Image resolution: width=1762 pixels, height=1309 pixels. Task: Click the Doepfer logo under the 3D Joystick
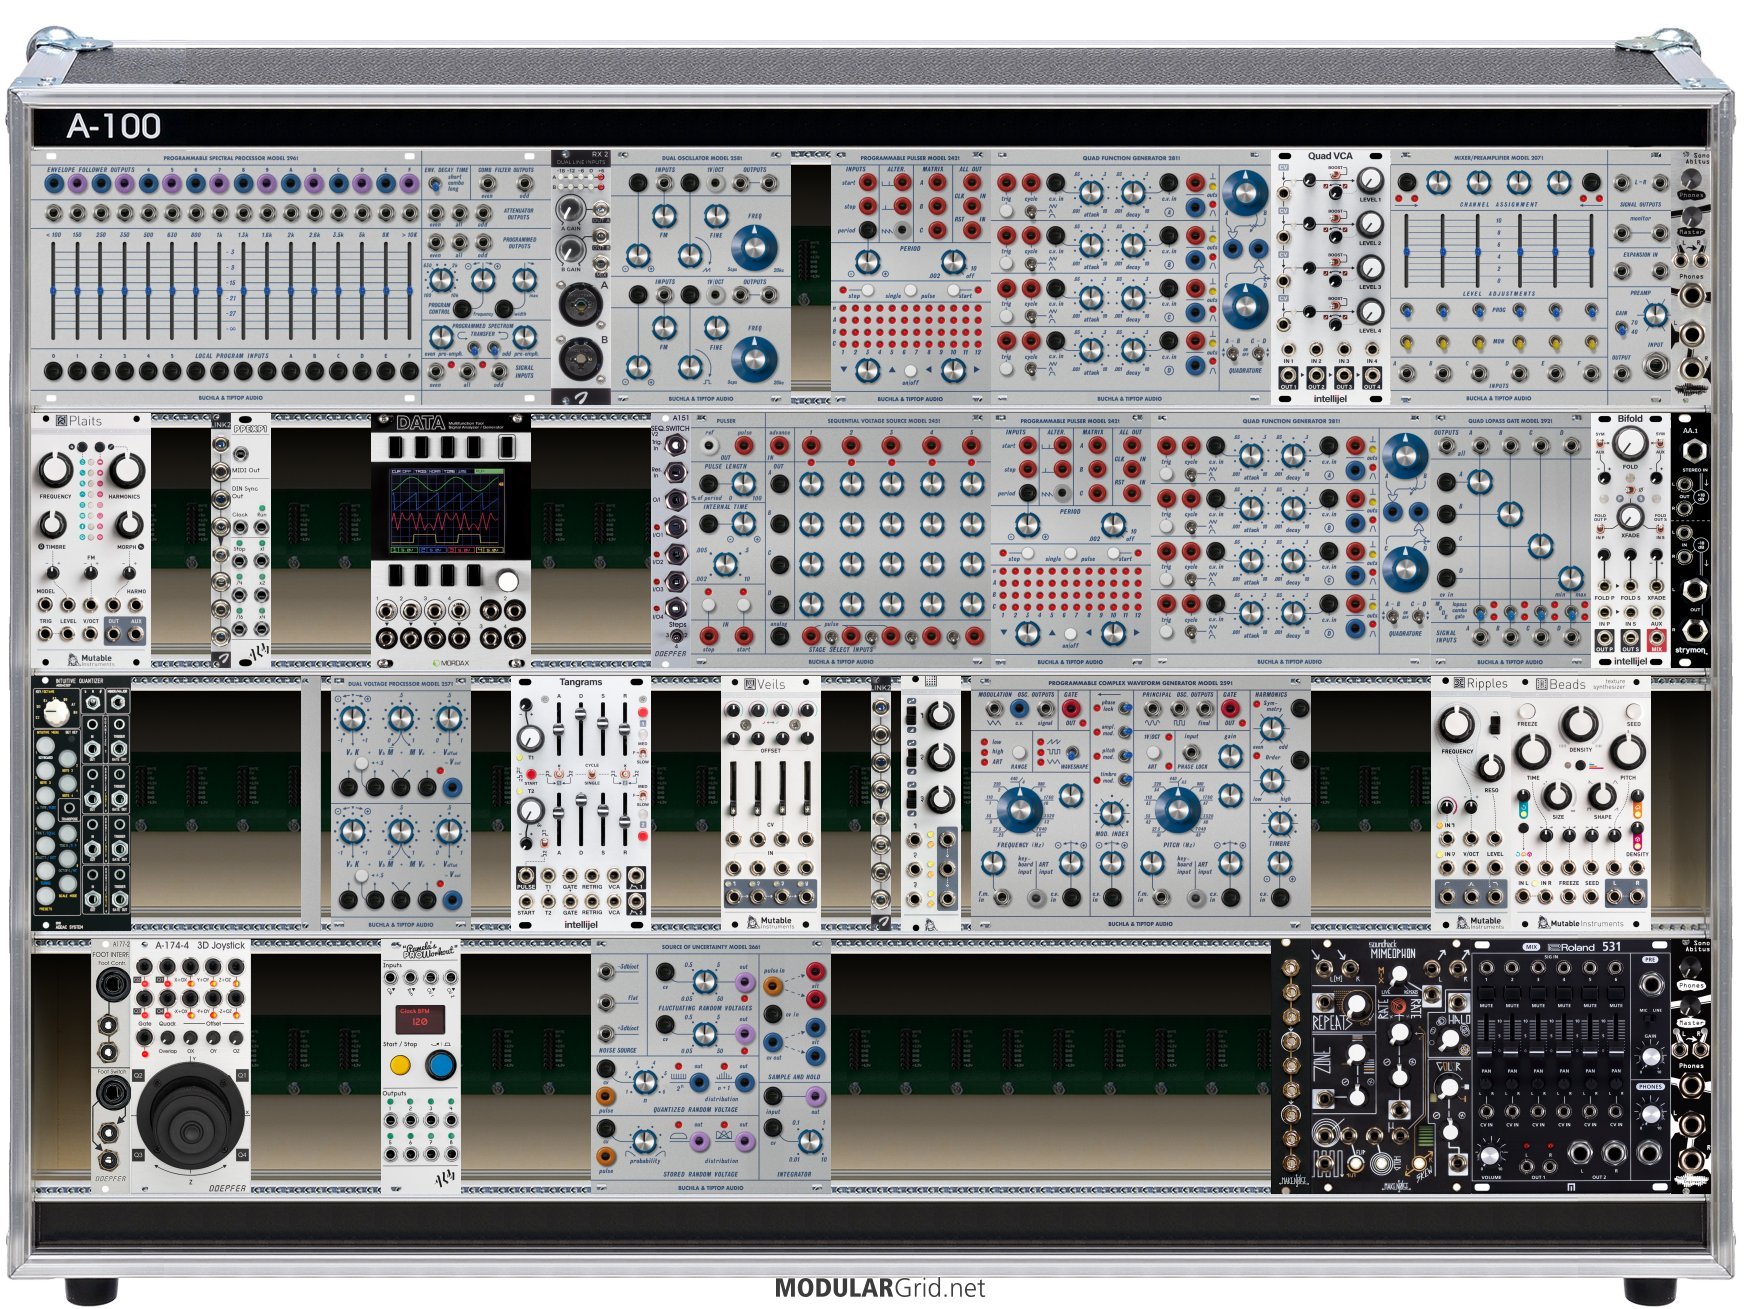click(x=228, y=1188)
